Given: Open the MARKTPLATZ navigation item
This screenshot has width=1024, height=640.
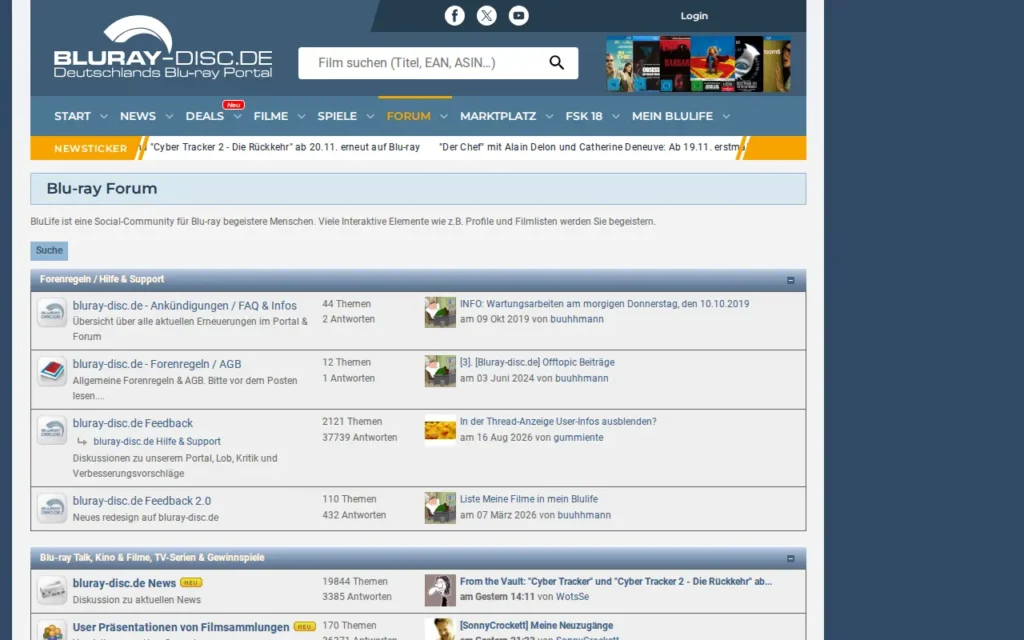Looking at the screenshot, I should pyautogui.click(x=498, y=116).
